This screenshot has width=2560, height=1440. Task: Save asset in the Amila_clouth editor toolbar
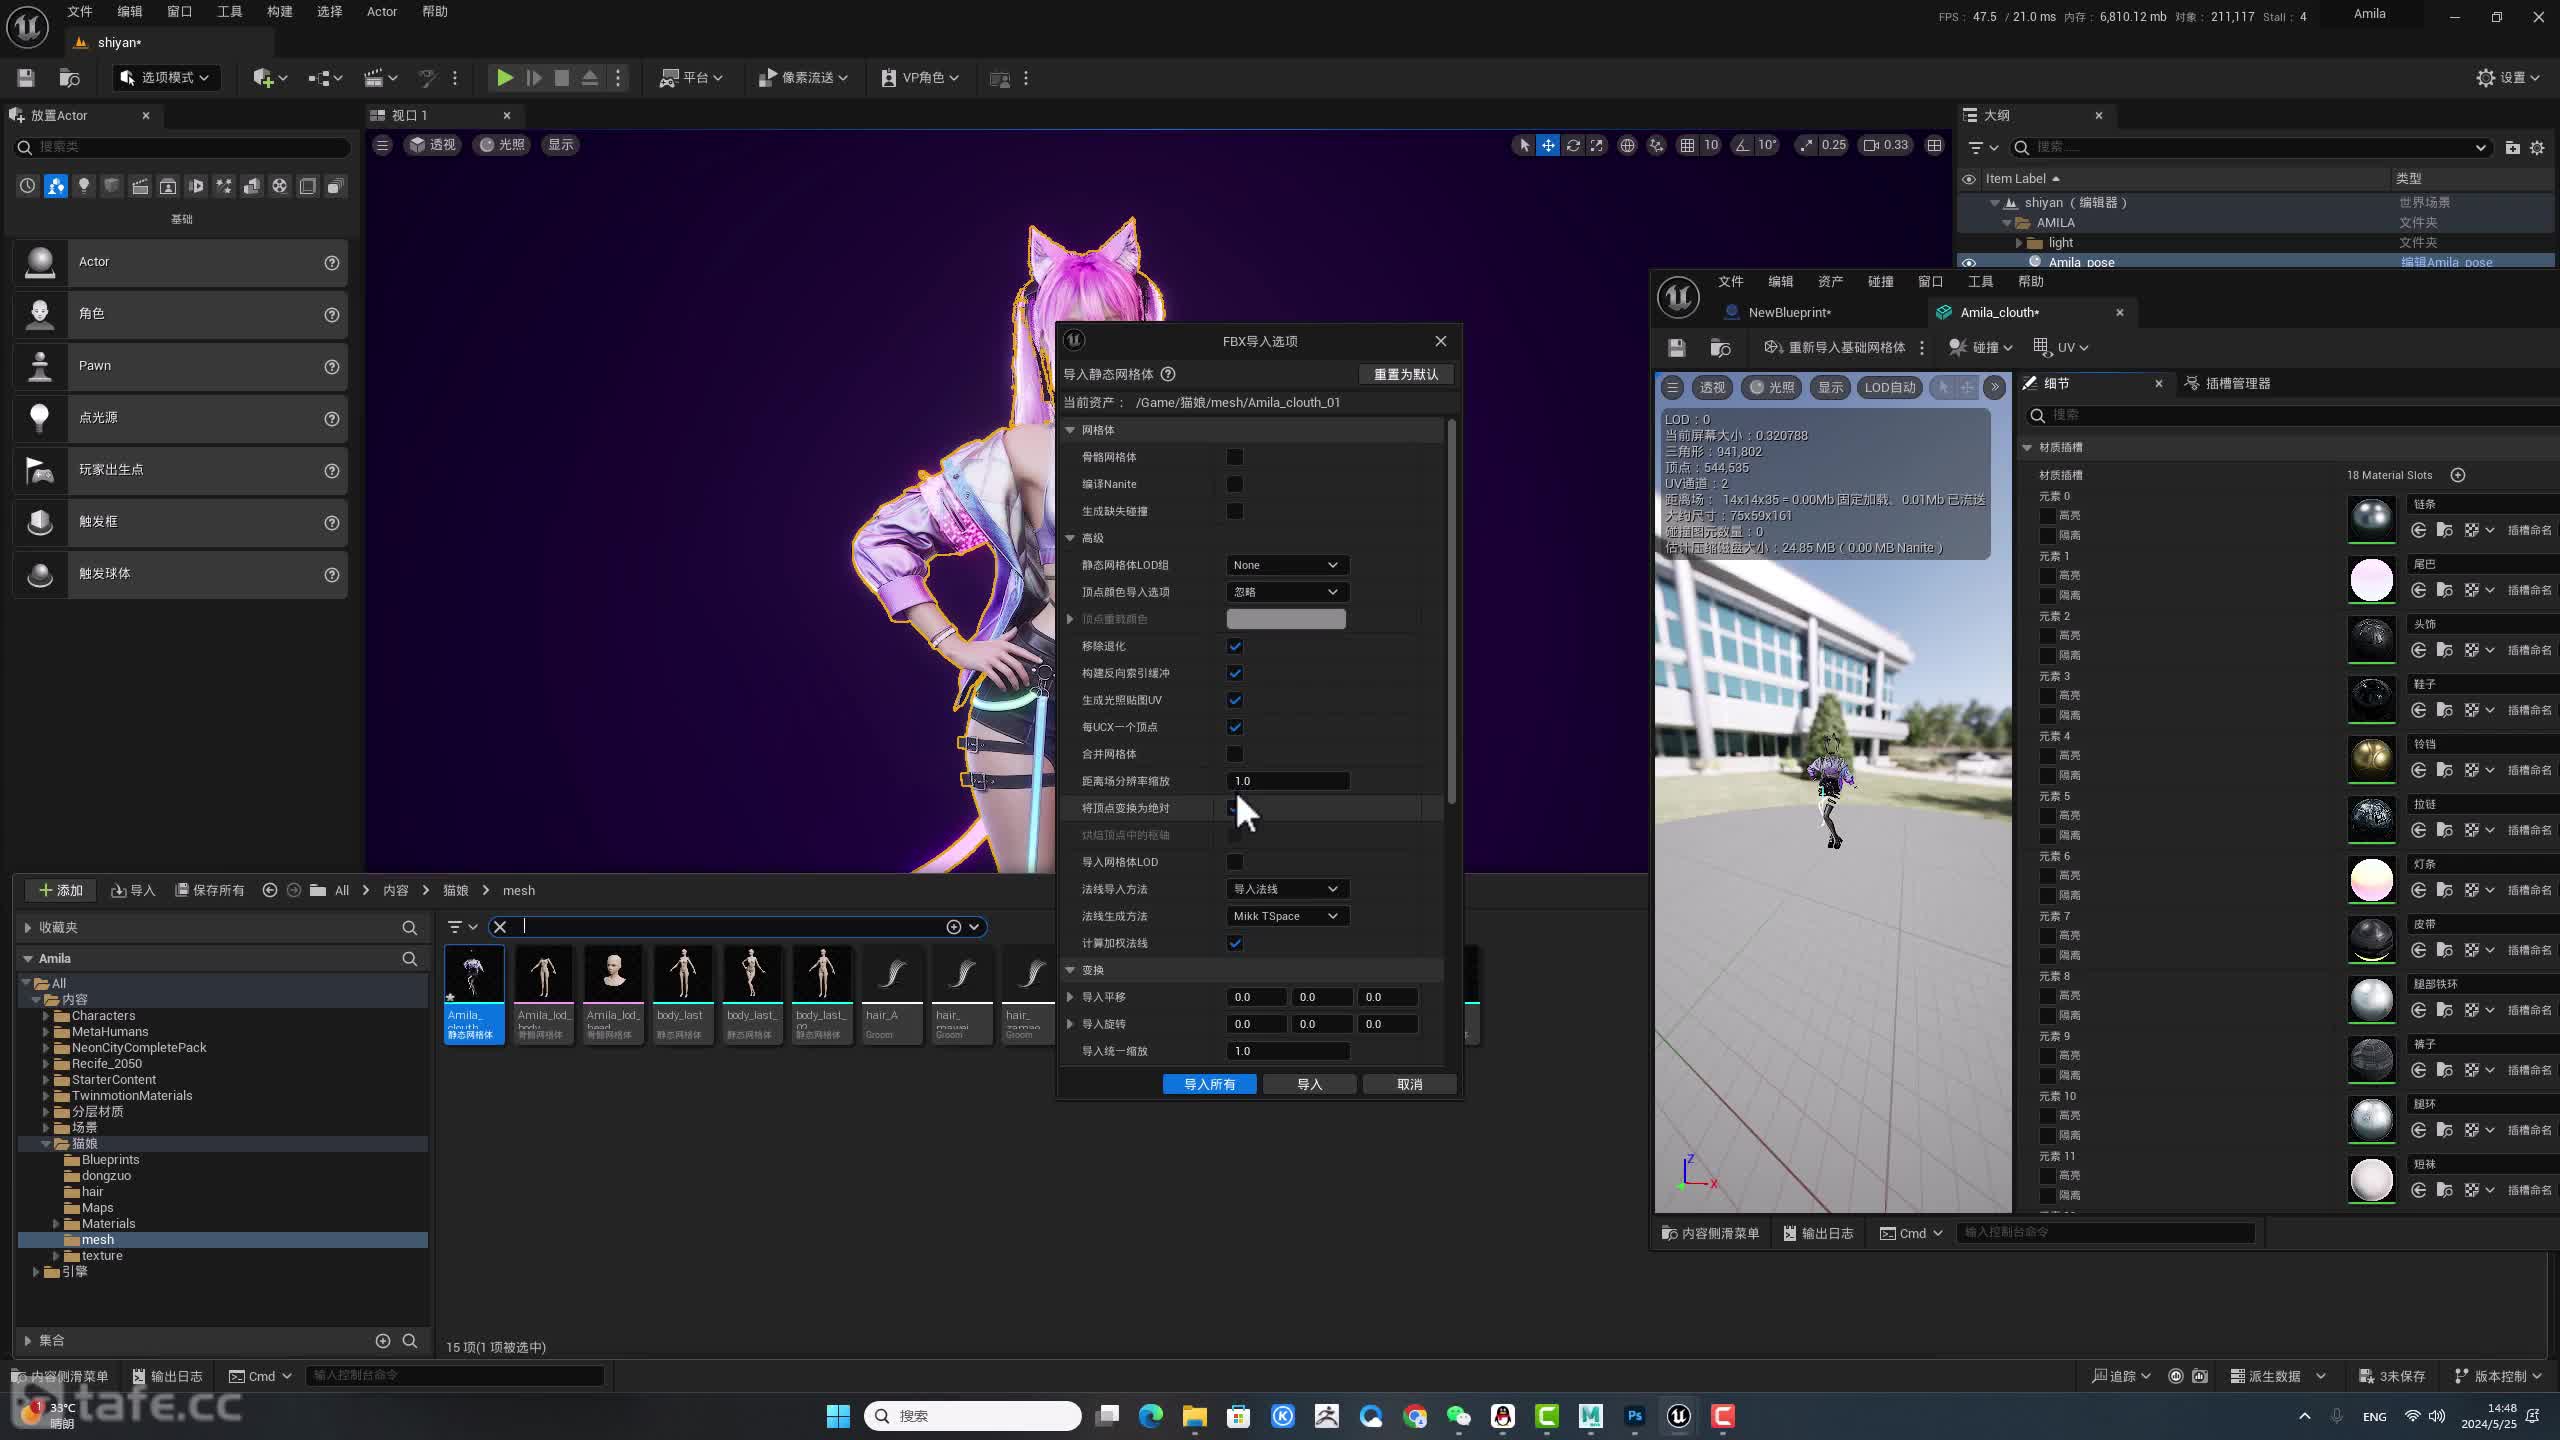point(1677,348)
